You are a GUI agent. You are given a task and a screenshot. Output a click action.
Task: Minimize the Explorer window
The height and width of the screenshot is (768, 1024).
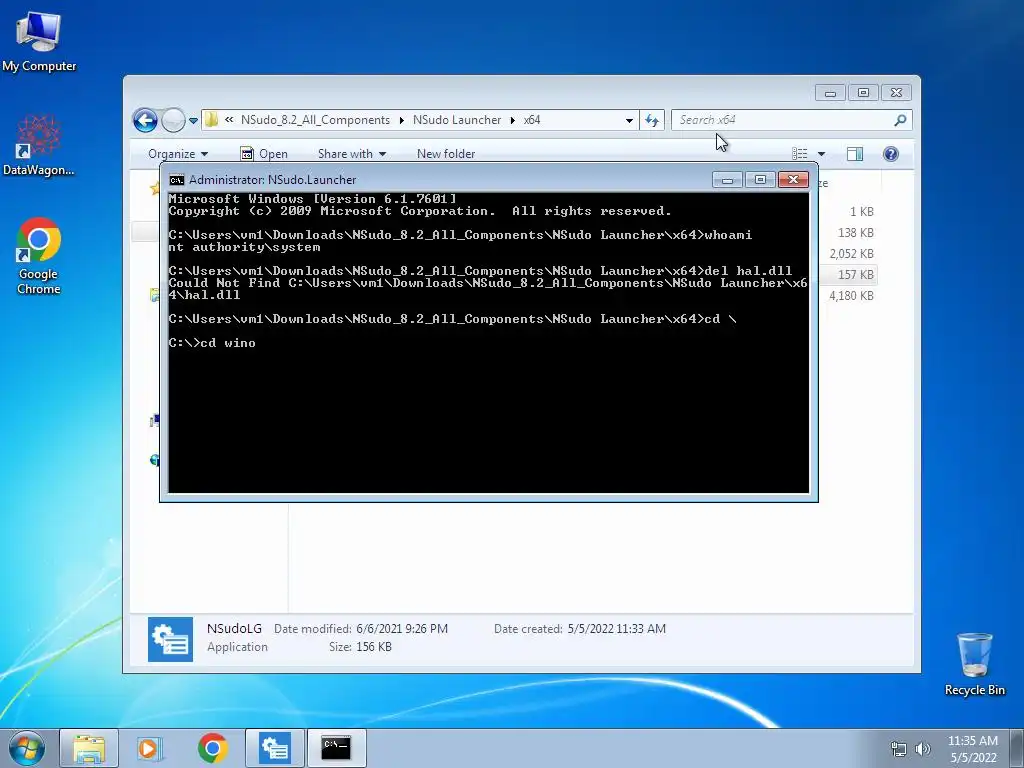click(x=830, y=93)
